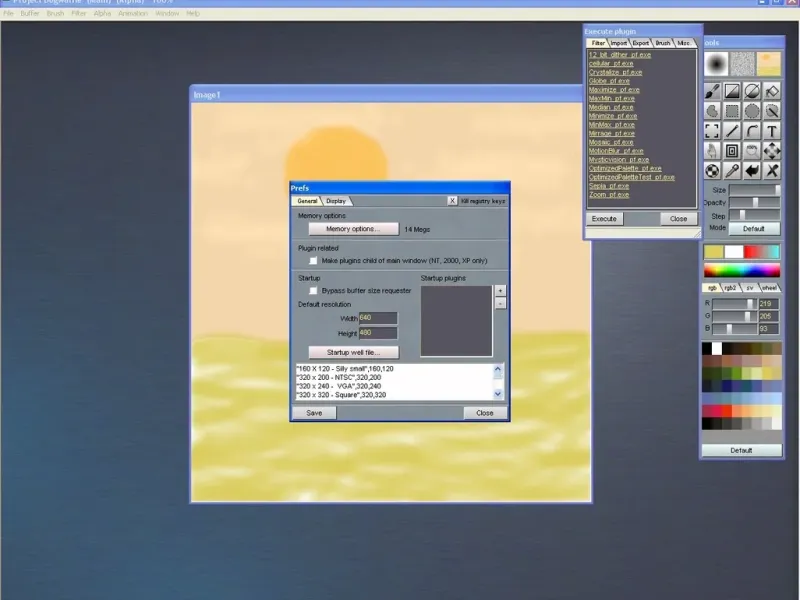
Task: Select the four-arrow move tool
Action: [x=772, y=151]
